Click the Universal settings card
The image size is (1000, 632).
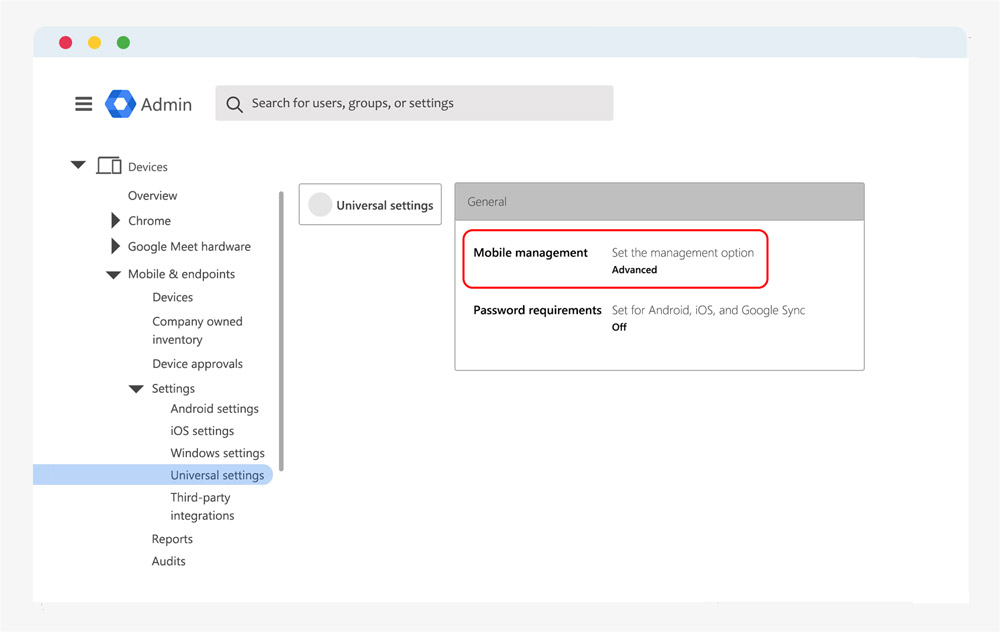click(x=370, y=205)
